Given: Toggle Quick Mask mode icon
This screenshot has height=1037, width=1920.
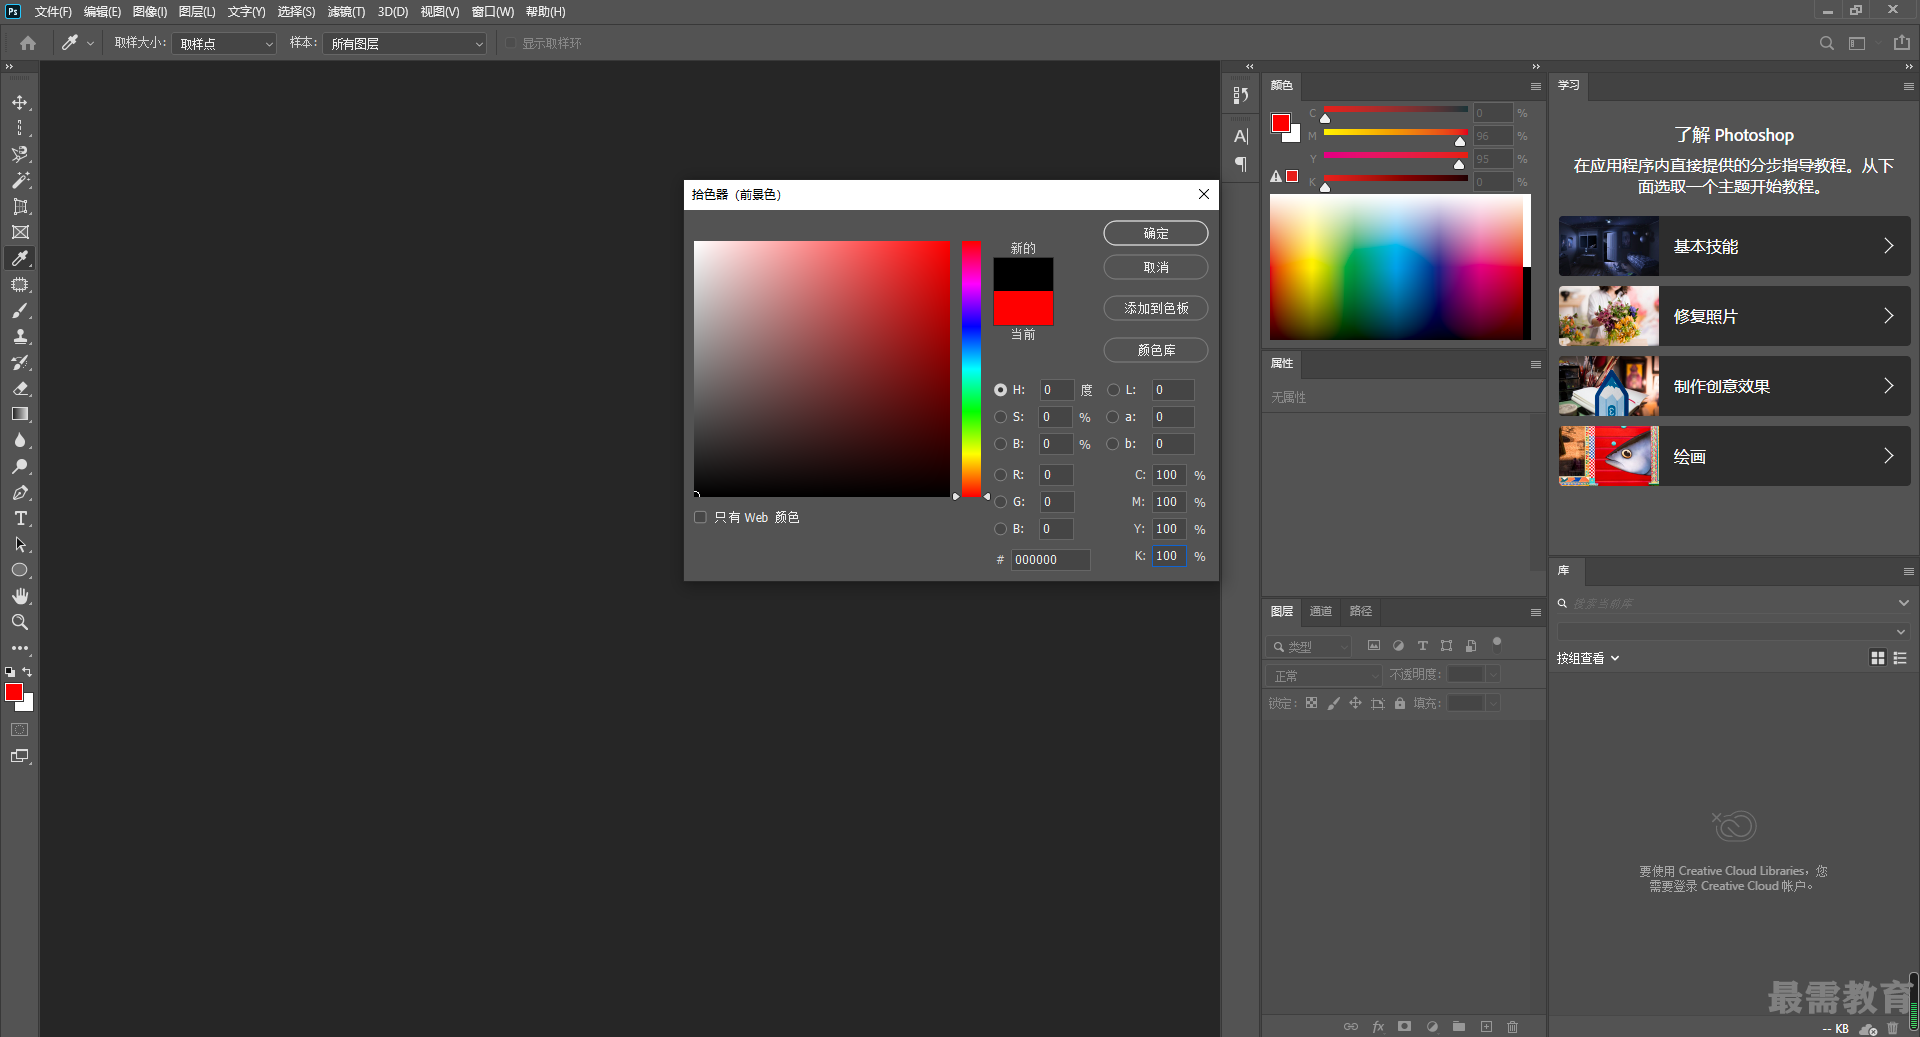Looking at the screenshot, I should [20, 730].
